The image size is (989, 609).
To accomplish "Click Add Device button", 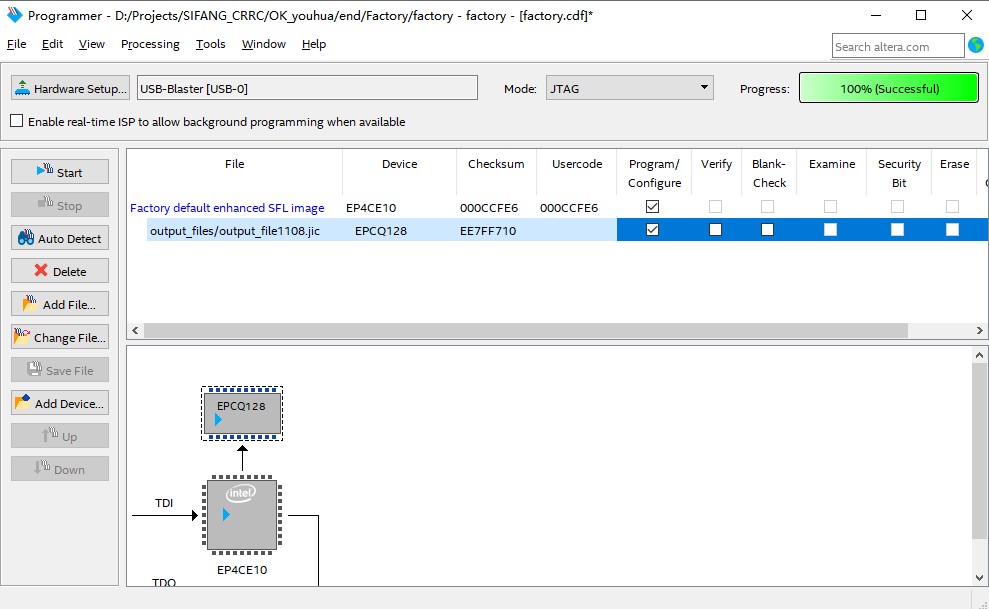I will [60, 403].
